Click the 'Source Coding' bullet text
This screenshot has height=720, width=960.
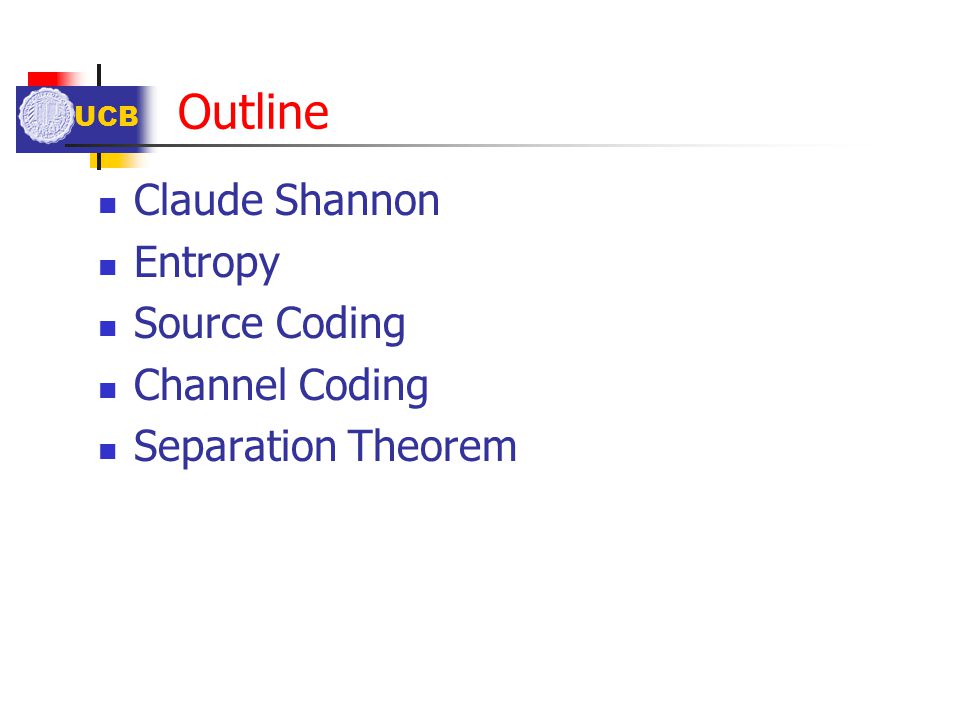(x=269, y=324)
